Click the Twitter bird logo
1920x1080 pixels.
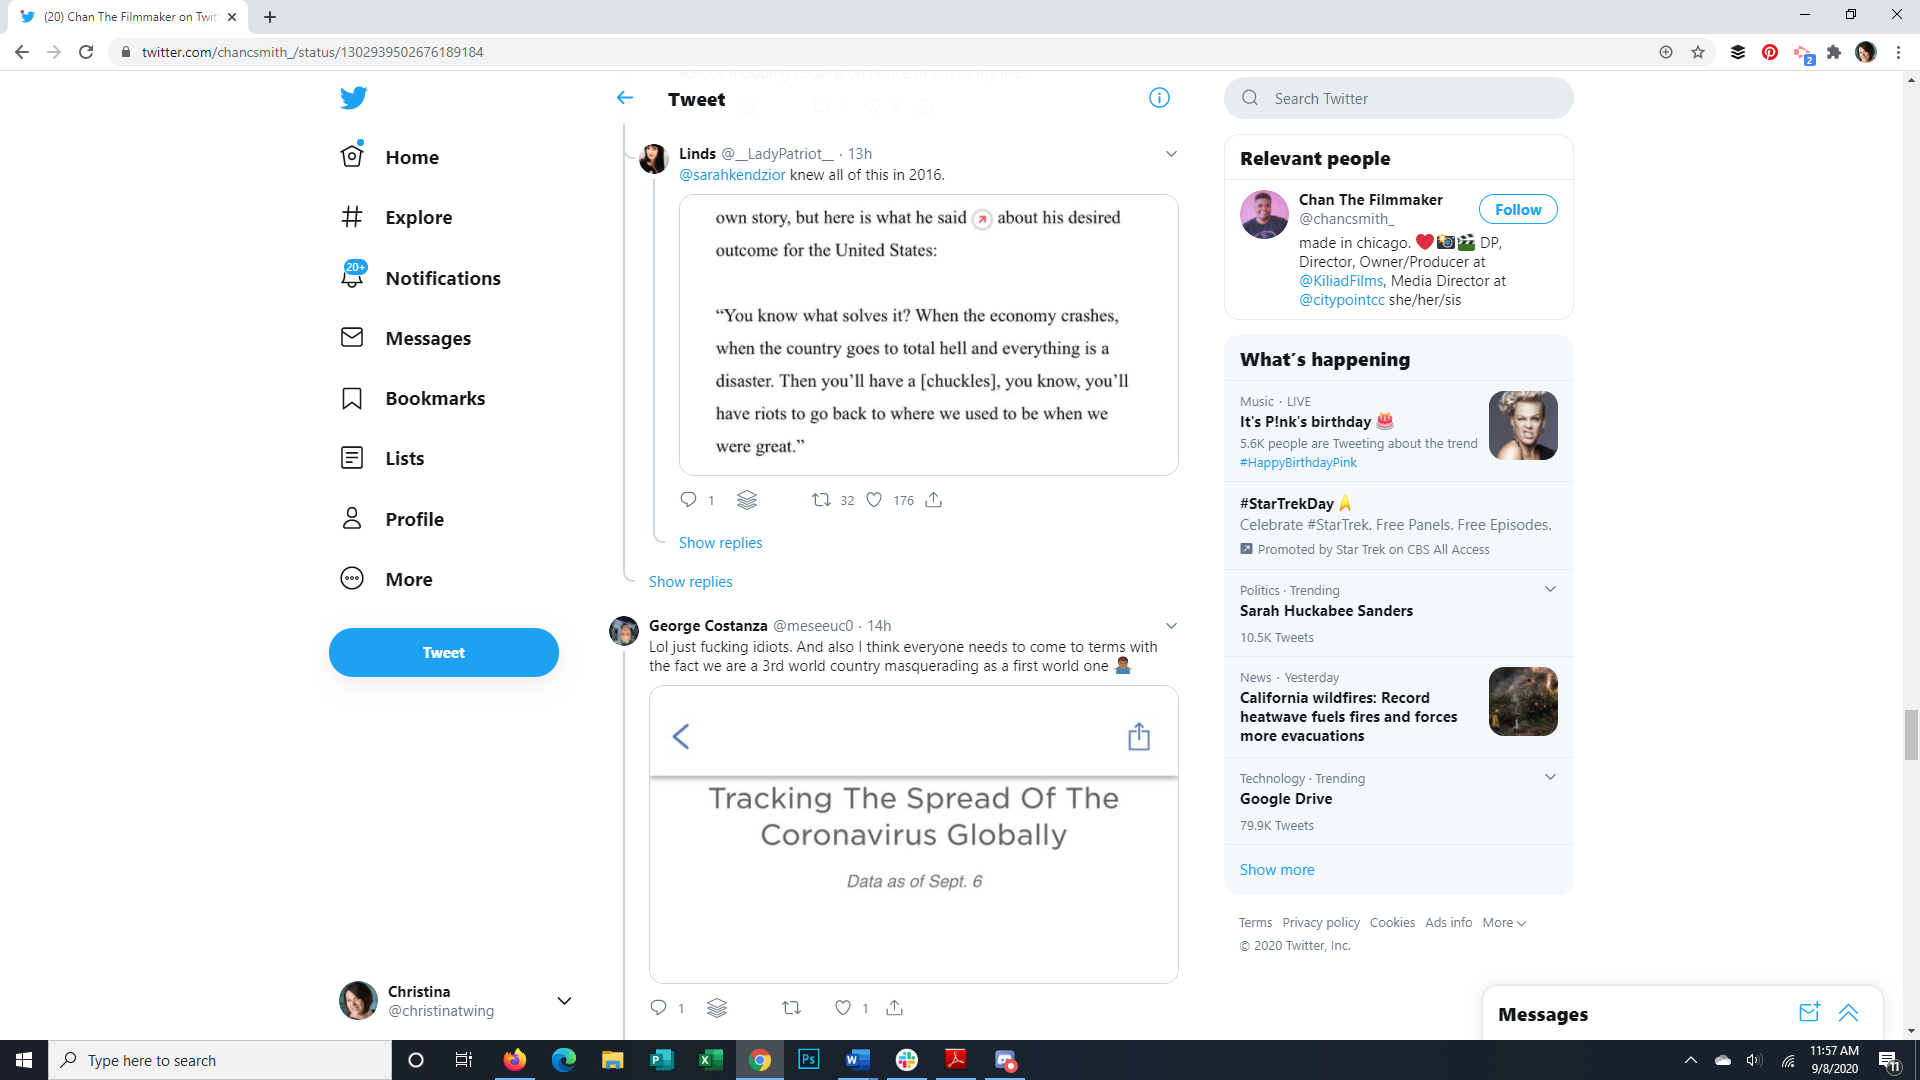[x=353, y=98]
